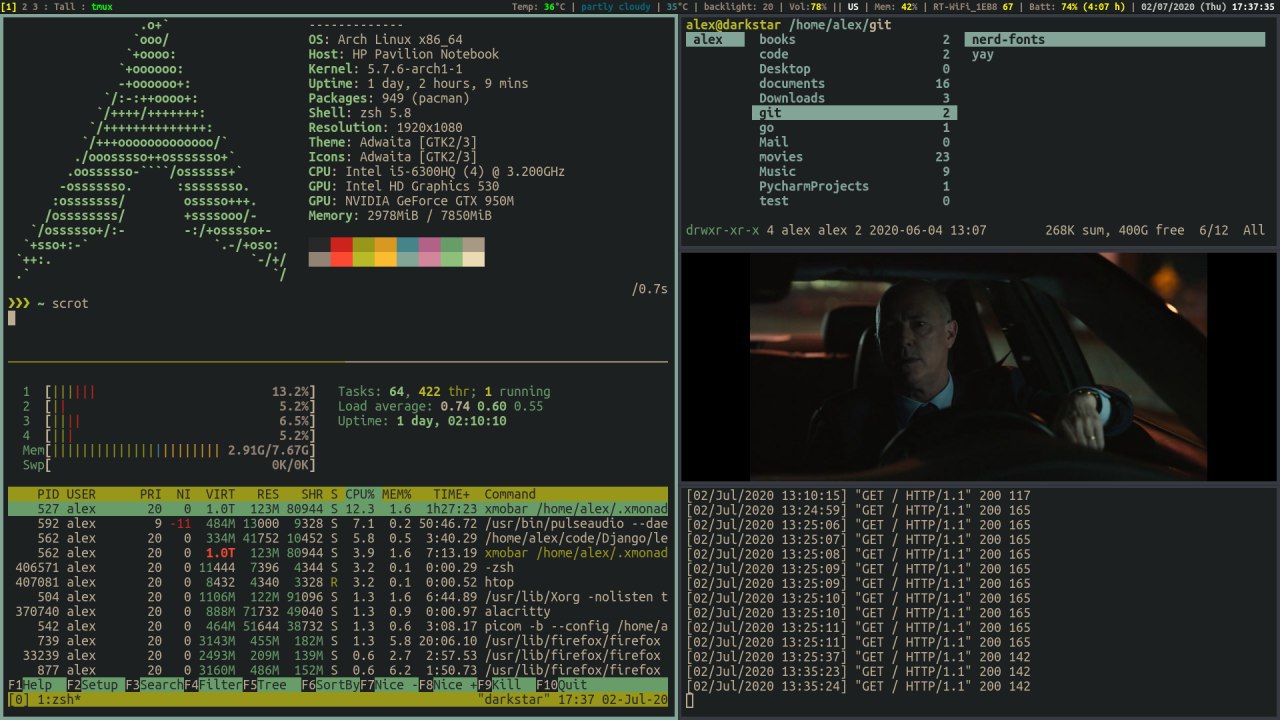1280x720 pixels.
Task: Click workspace 2 in the xmobar
Action: point(25,6)
